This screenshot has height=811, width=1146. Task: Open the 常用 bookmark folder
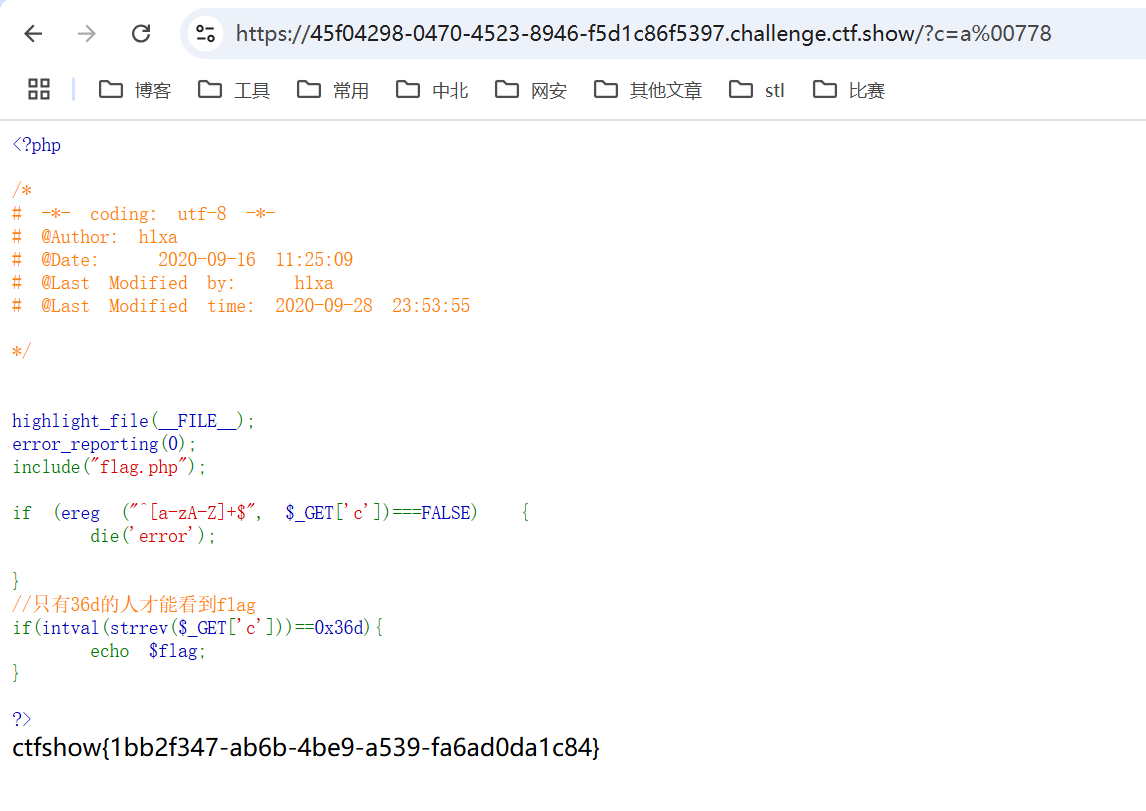[333, 90]
